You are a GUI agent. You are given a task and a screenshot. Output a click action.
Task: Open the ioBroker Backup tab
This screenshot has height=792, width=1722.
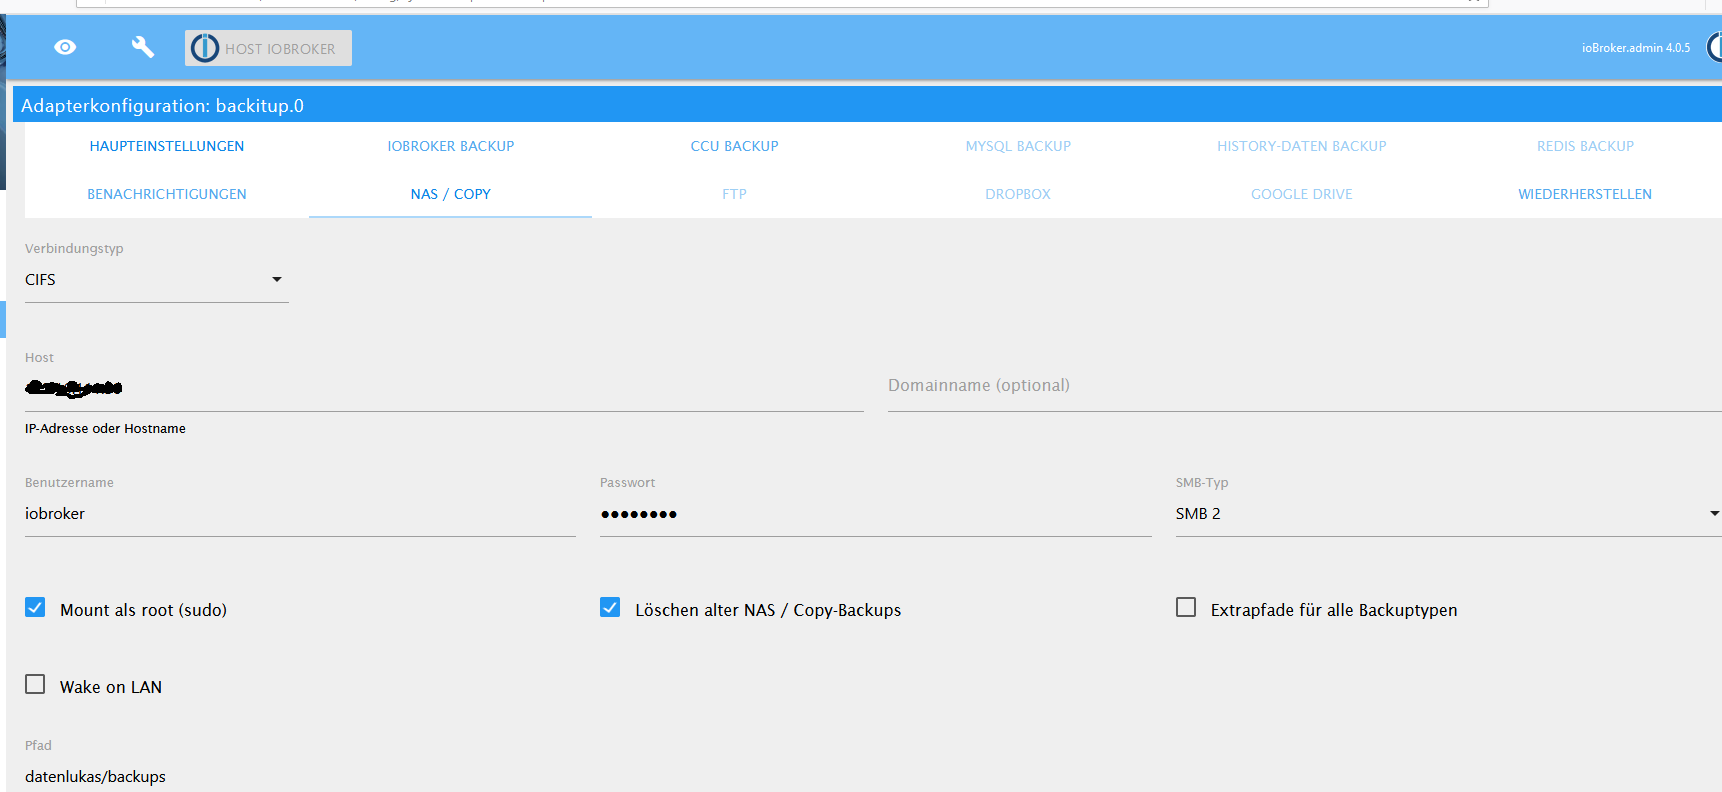[x=451, y=146]
